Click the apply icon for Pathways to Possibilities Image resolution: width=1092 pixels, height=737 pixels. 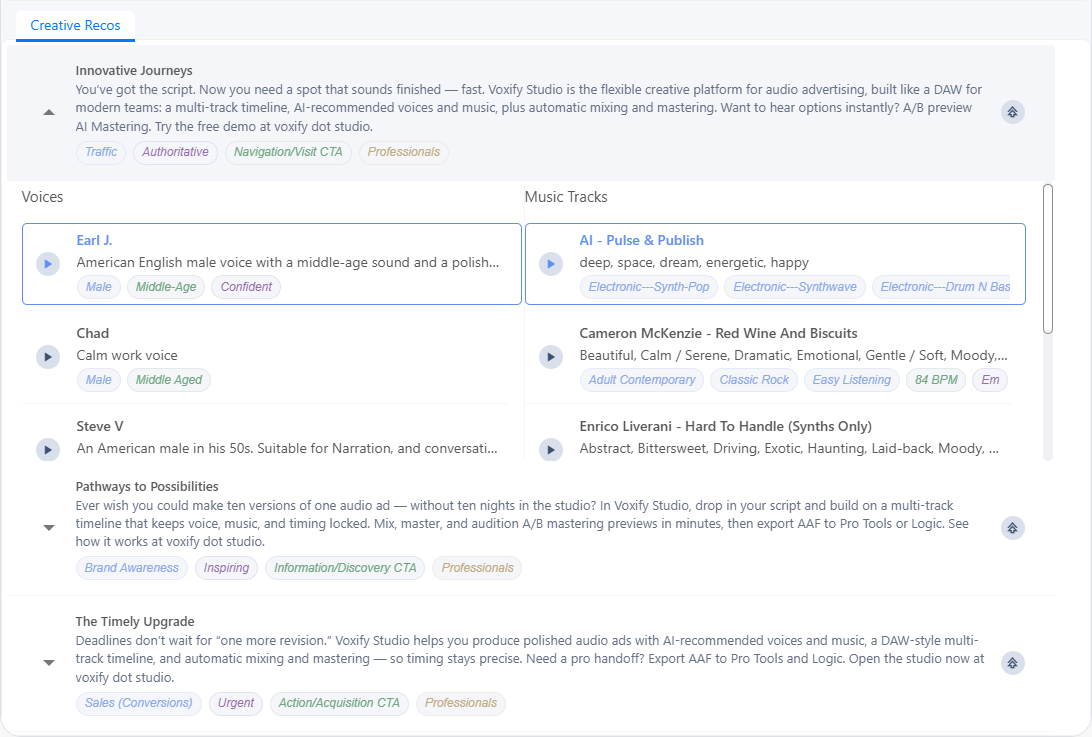[1013, 528]
